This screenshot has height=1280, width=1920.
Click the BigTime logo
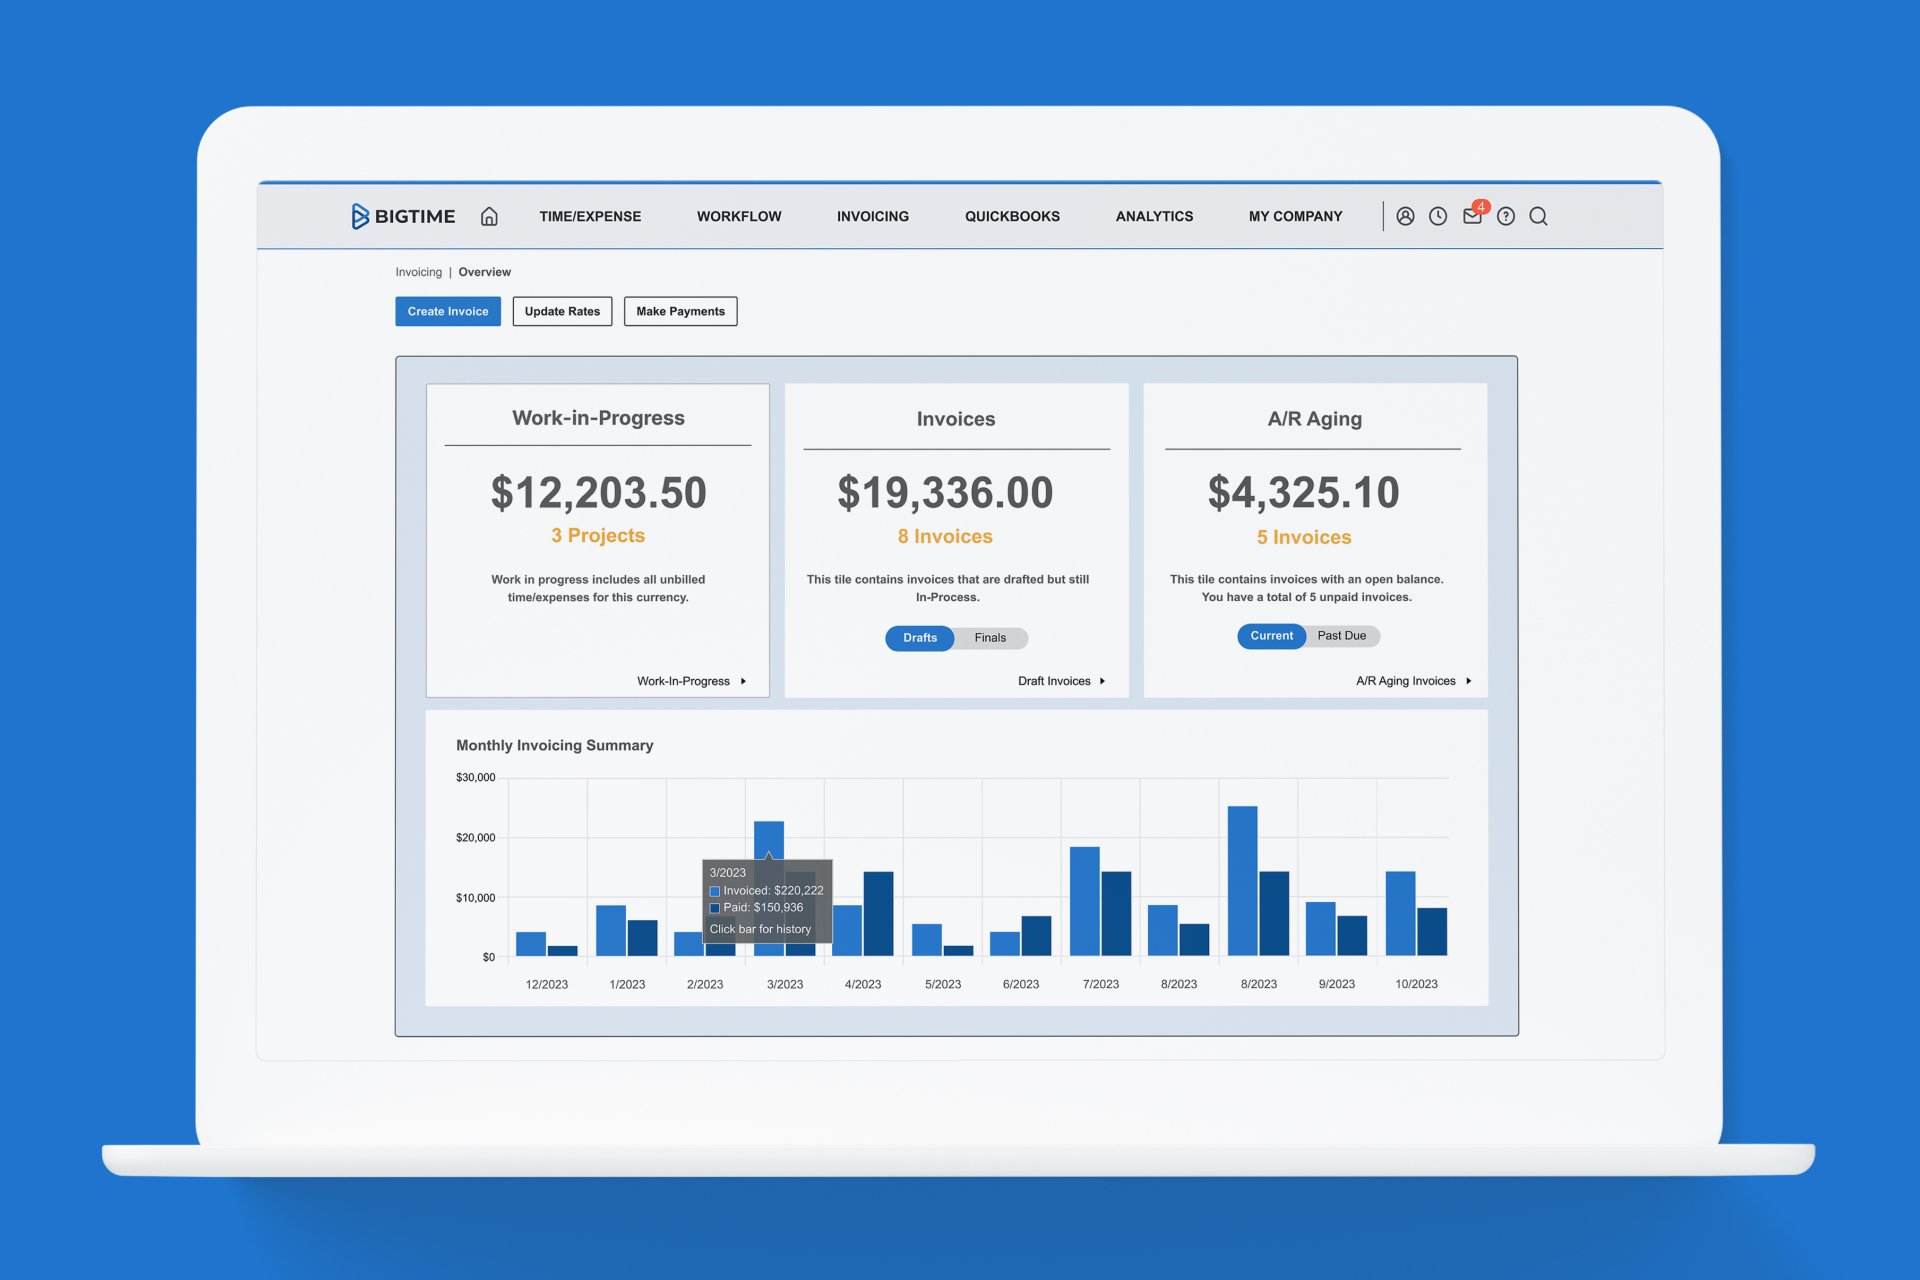(403, 216)
